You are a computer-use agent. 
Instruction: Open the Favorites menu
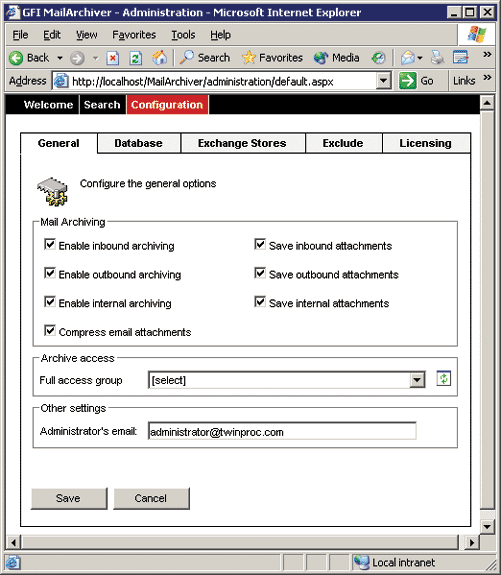point(134,35)
